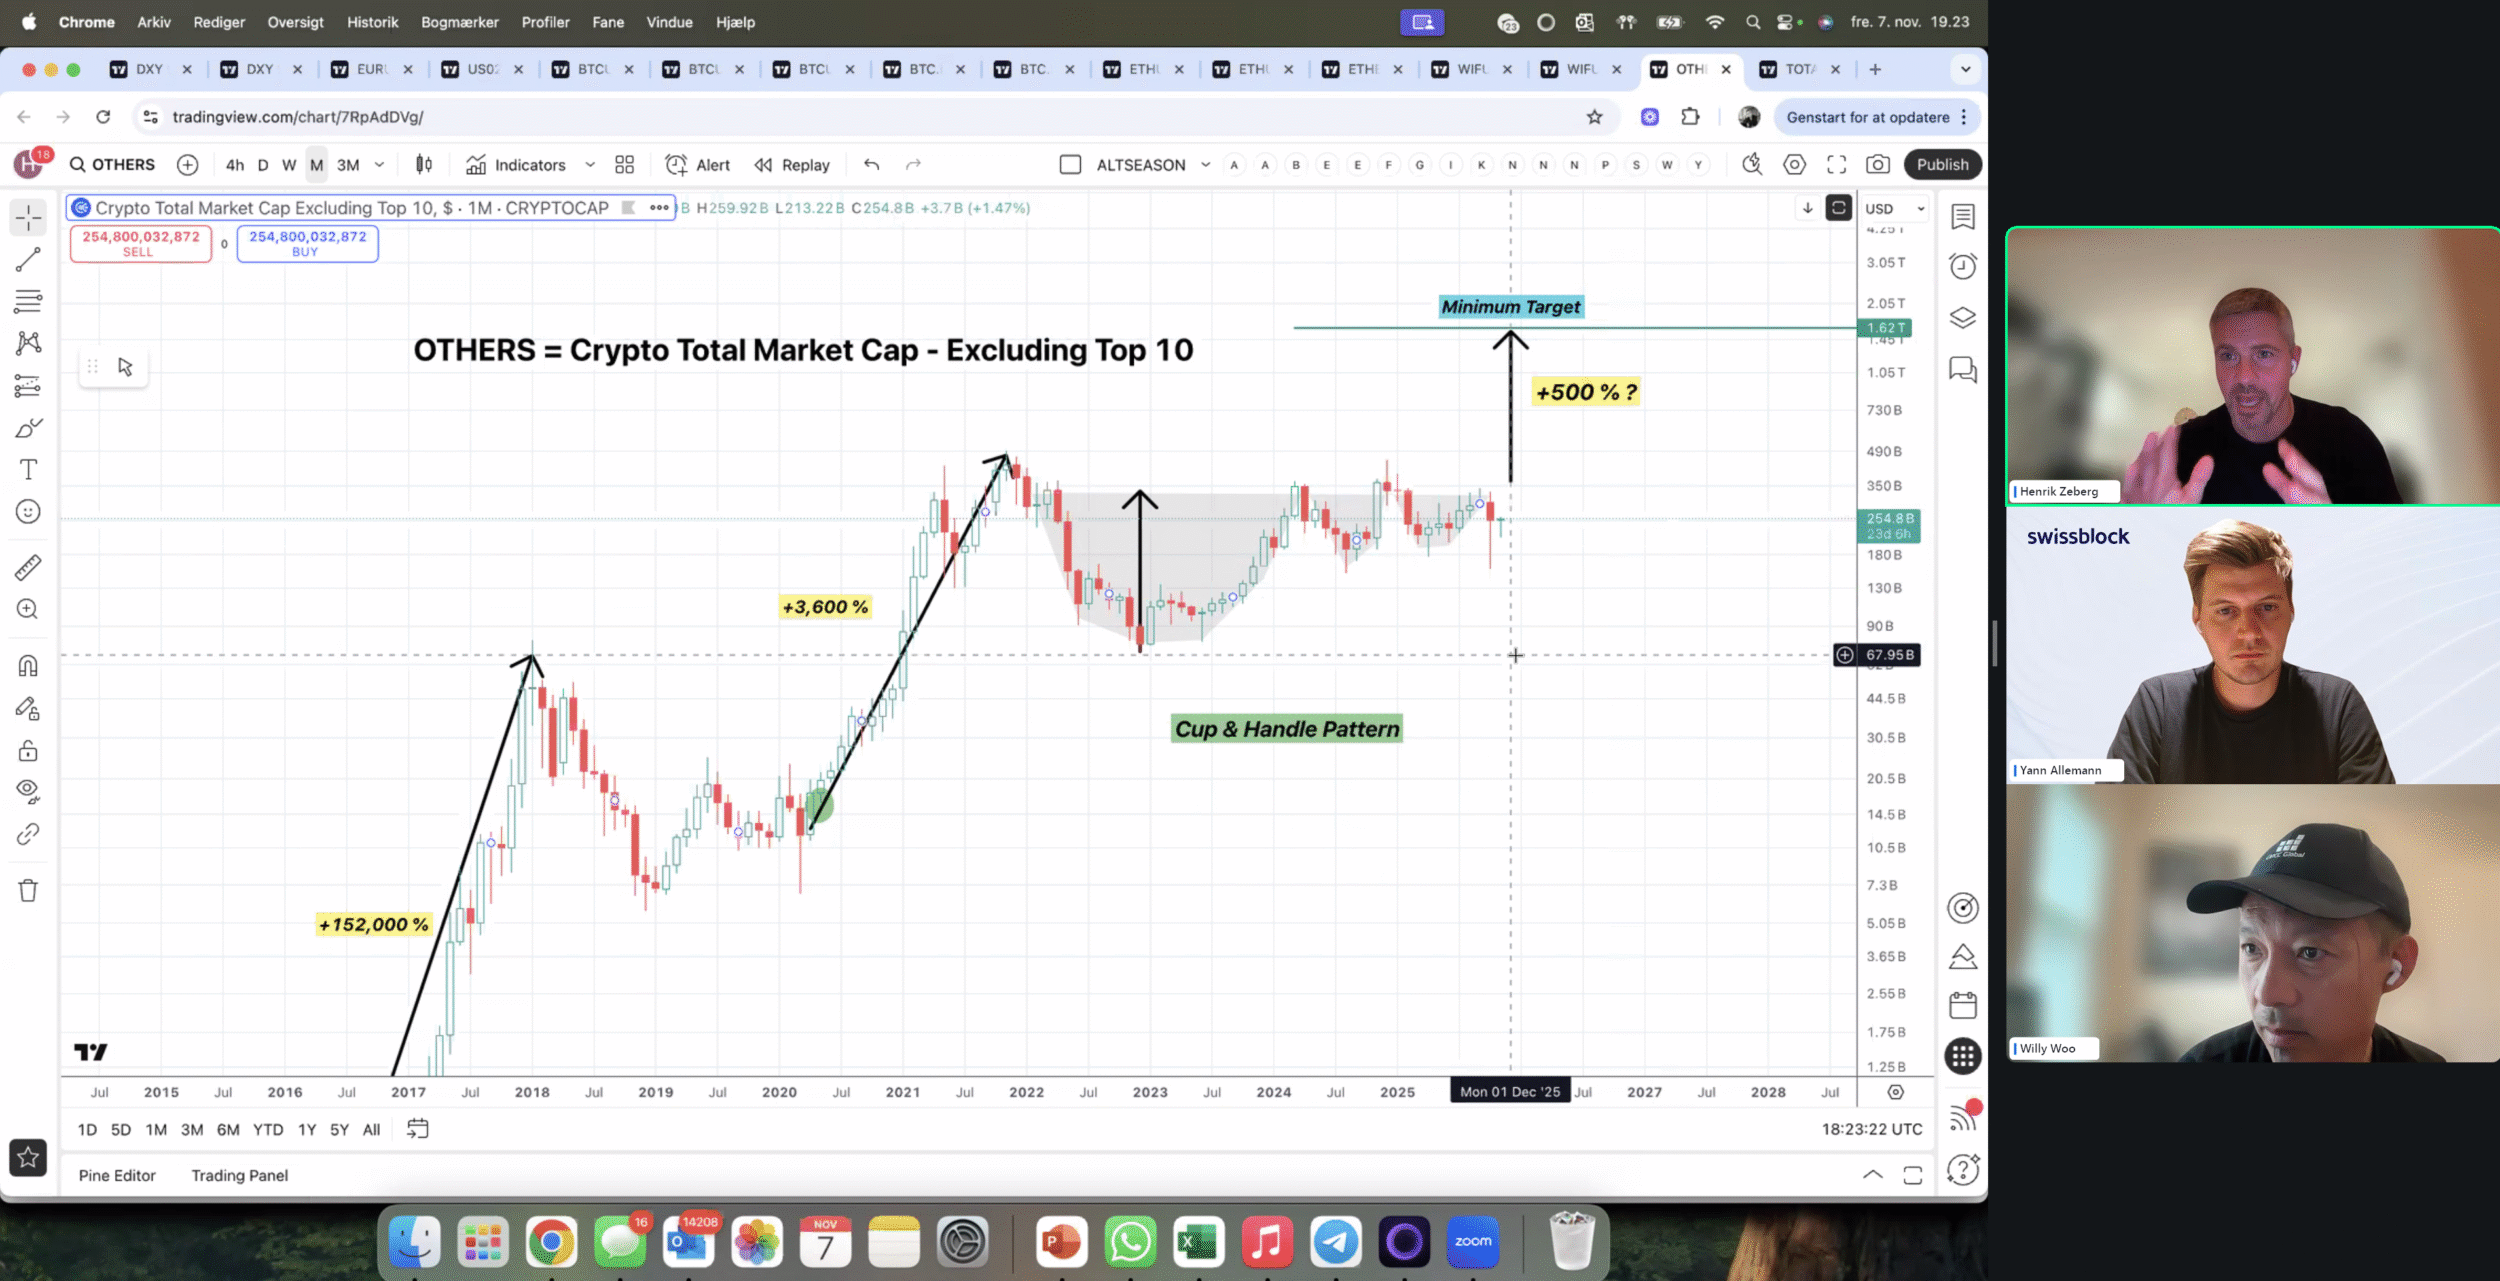Expand the Indicators dropdown arrow
The image size is (2500, 1281).
click(590, 165)
